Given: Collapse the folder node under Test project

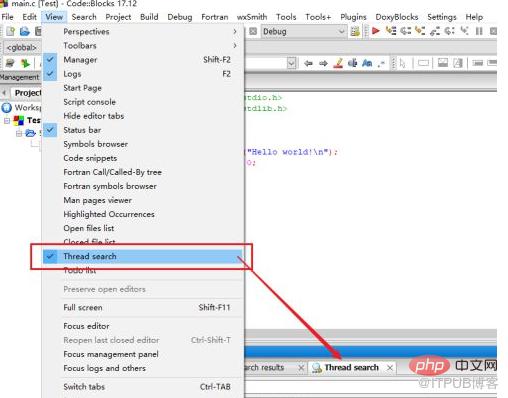Looking at the screenshot, I should pos(19,133).
